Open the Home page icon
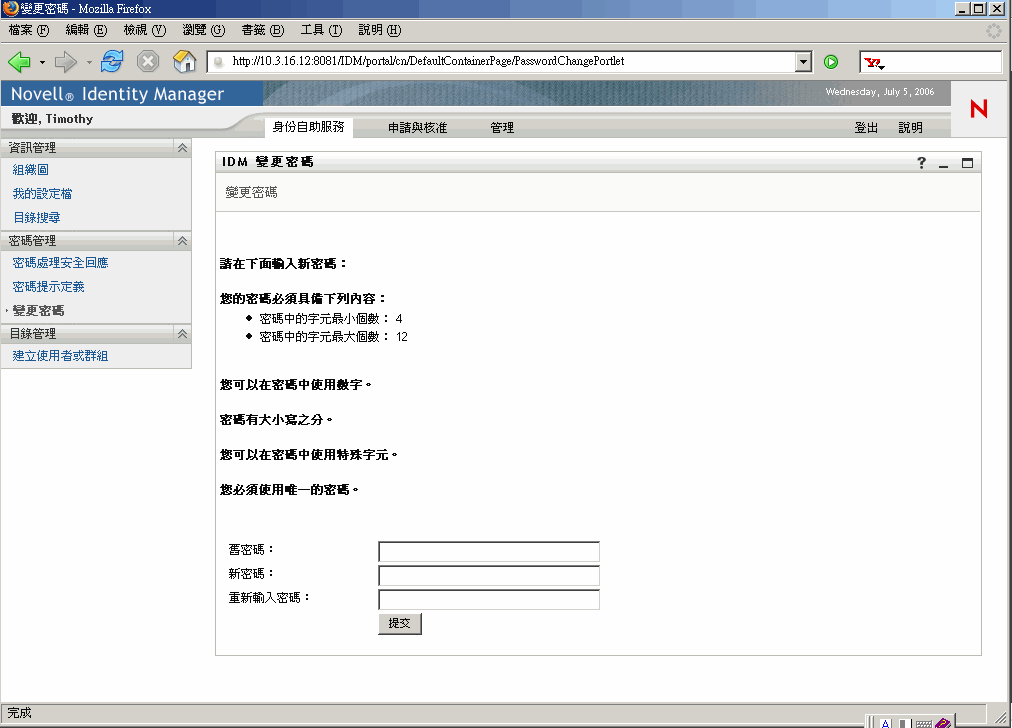The height and width of the screenshot is (728, 1012). (185, 61)
